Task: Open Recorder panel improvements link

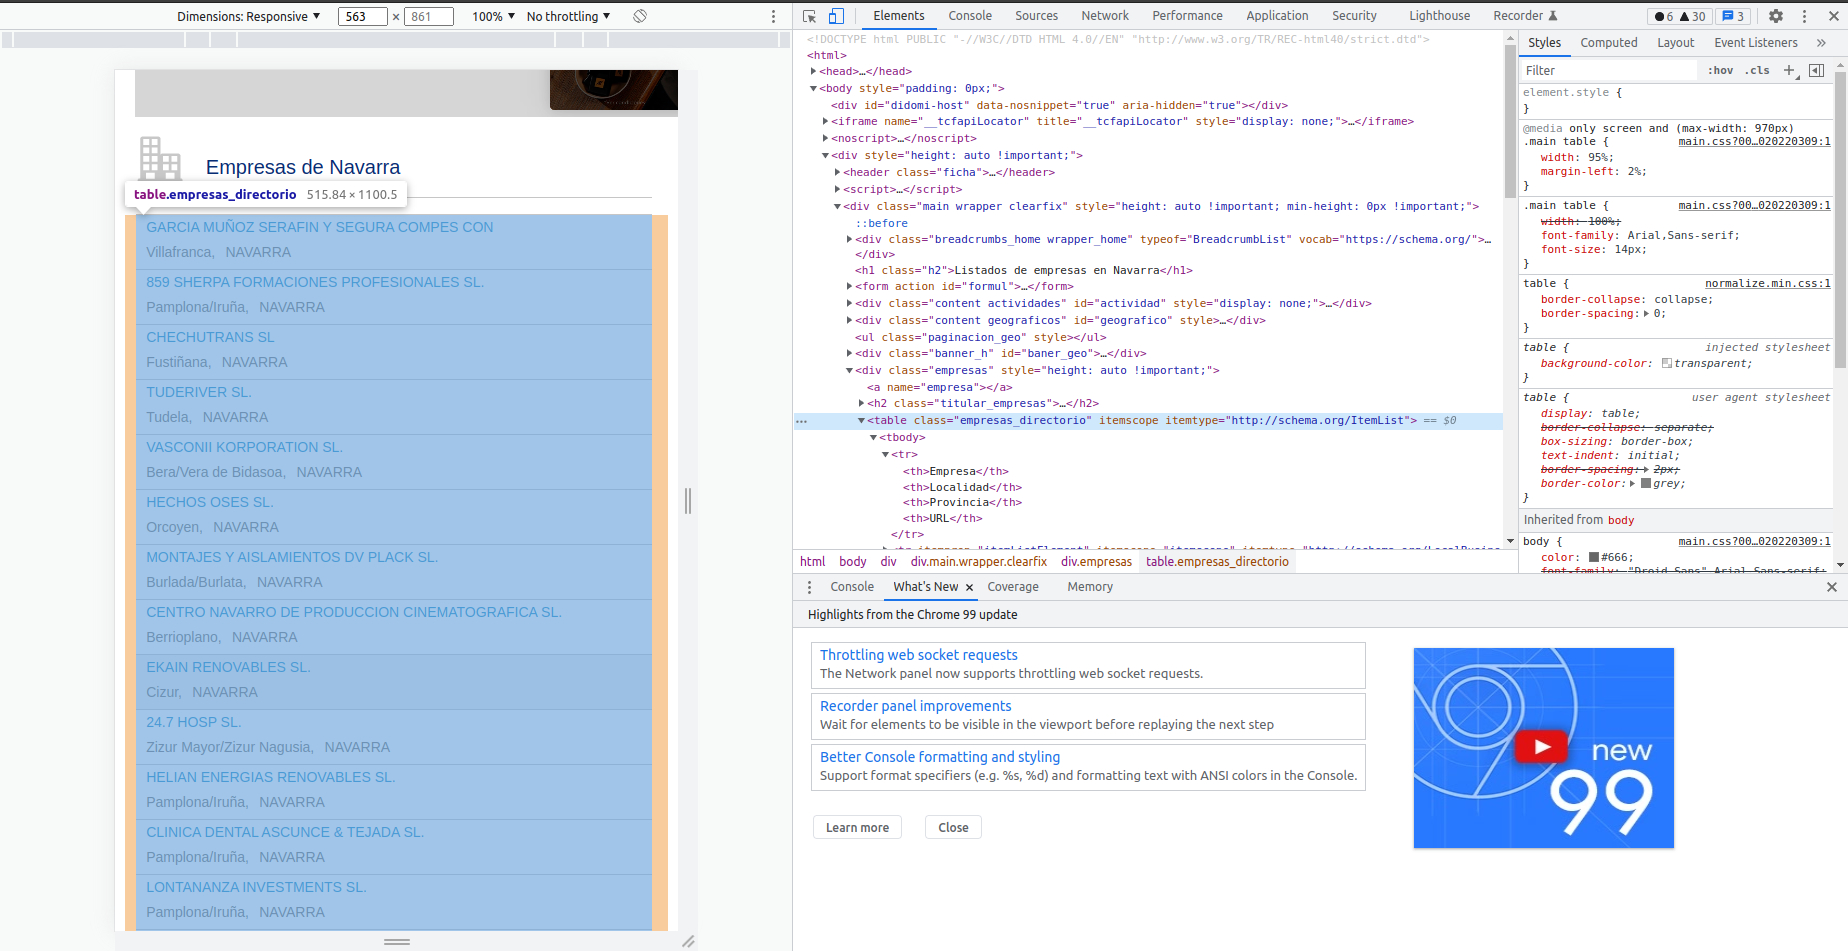Action: click(x=916, y=706)
